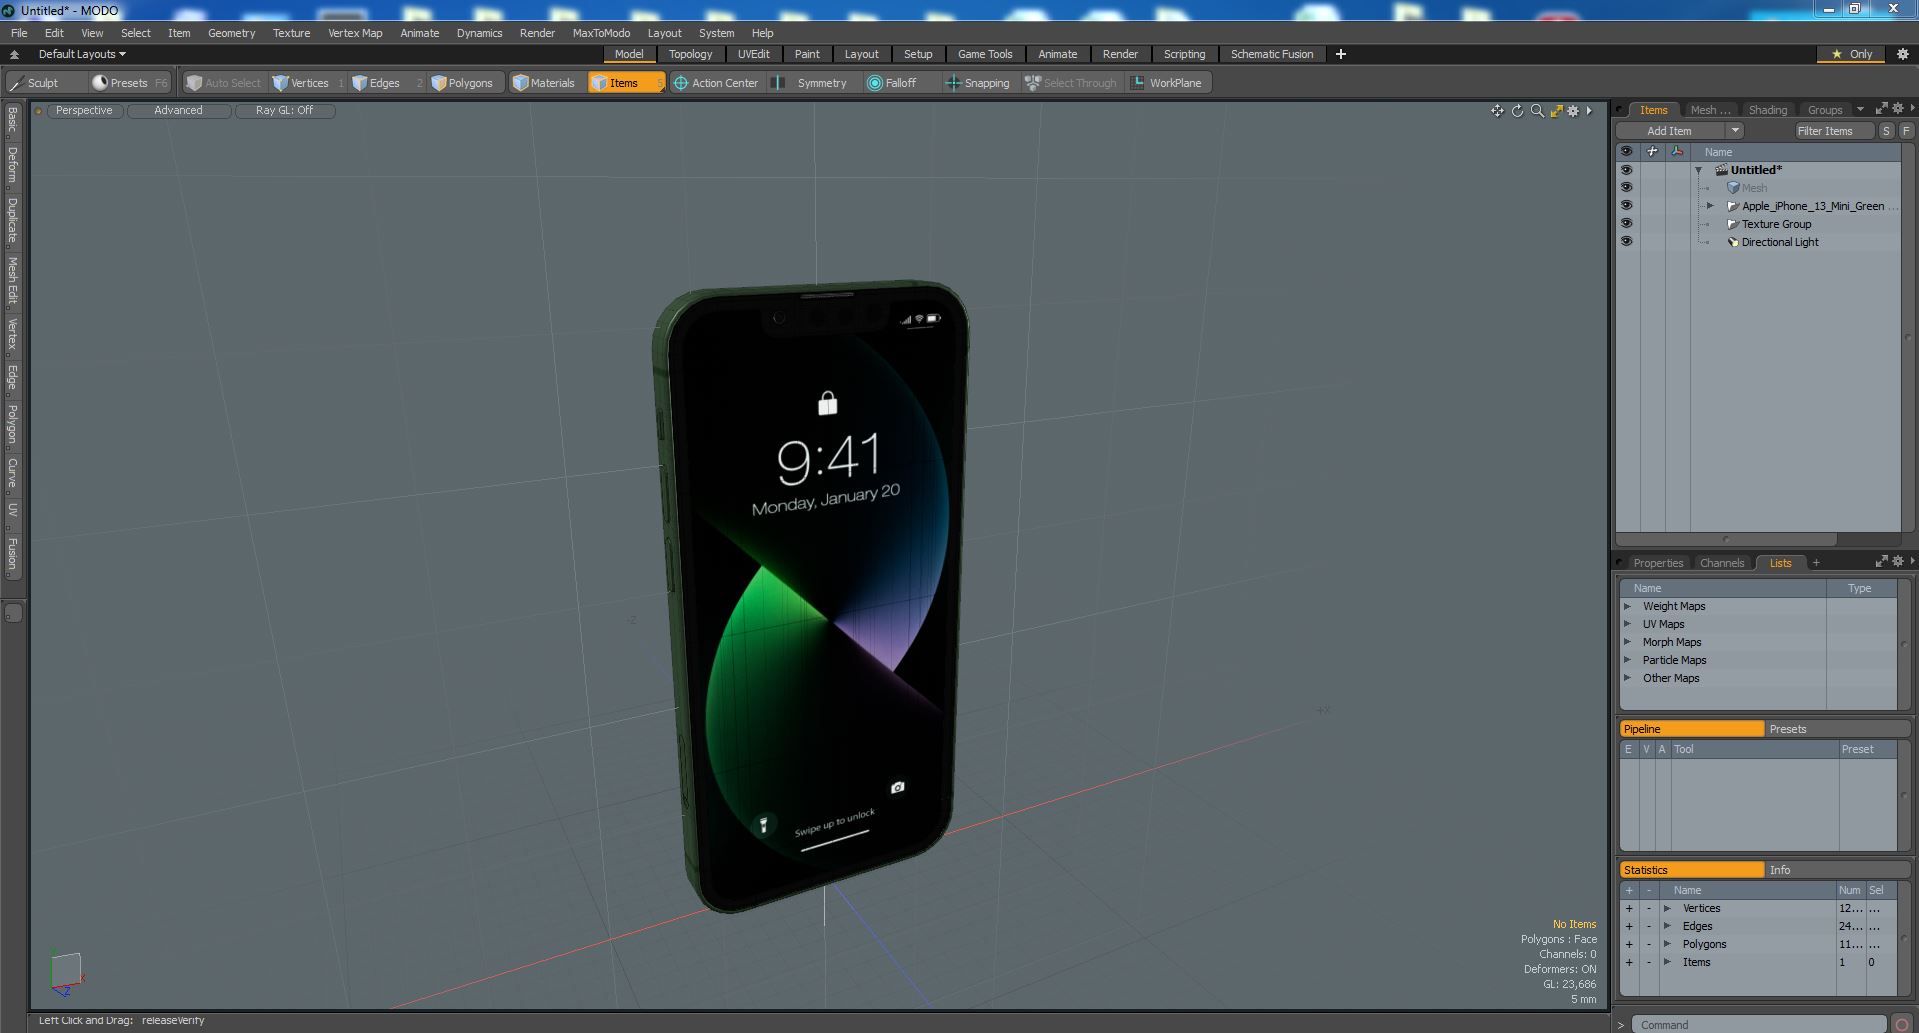Click the plus for the Vertices statistics row

[1629, 909]
